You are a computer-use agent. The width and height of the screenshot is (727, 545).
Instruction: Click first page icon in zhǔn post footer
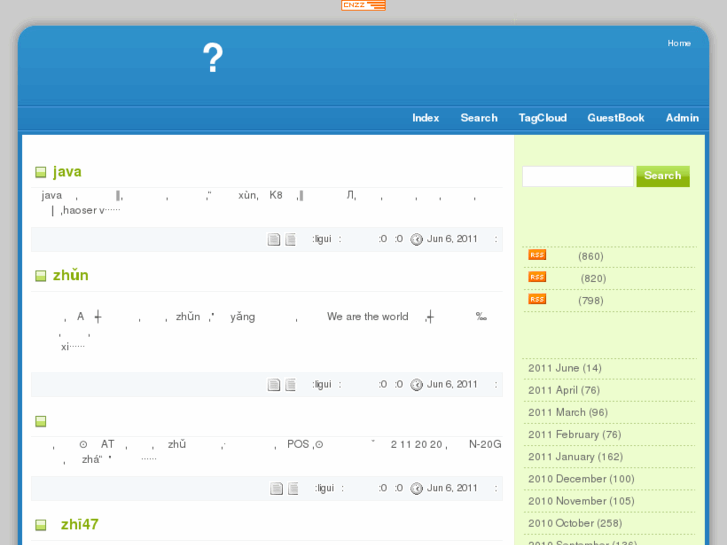(x=274, y=385)
